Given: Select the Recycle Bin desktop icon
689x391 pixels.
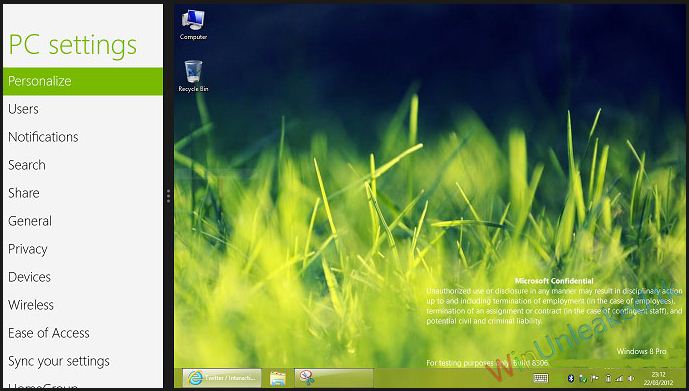Looking at the screenshot, I should [193, 76].
